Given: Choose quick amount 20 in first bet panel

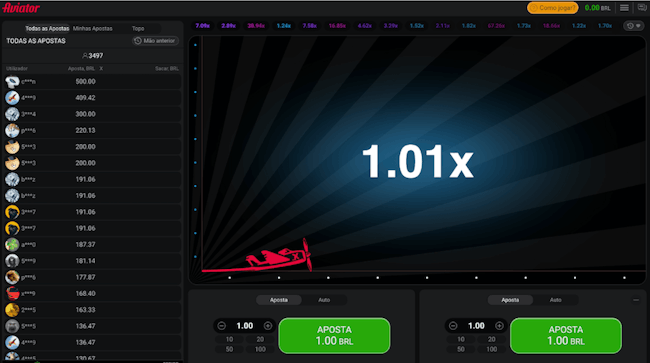Looking at the screenshot, I should coord(260,339).
